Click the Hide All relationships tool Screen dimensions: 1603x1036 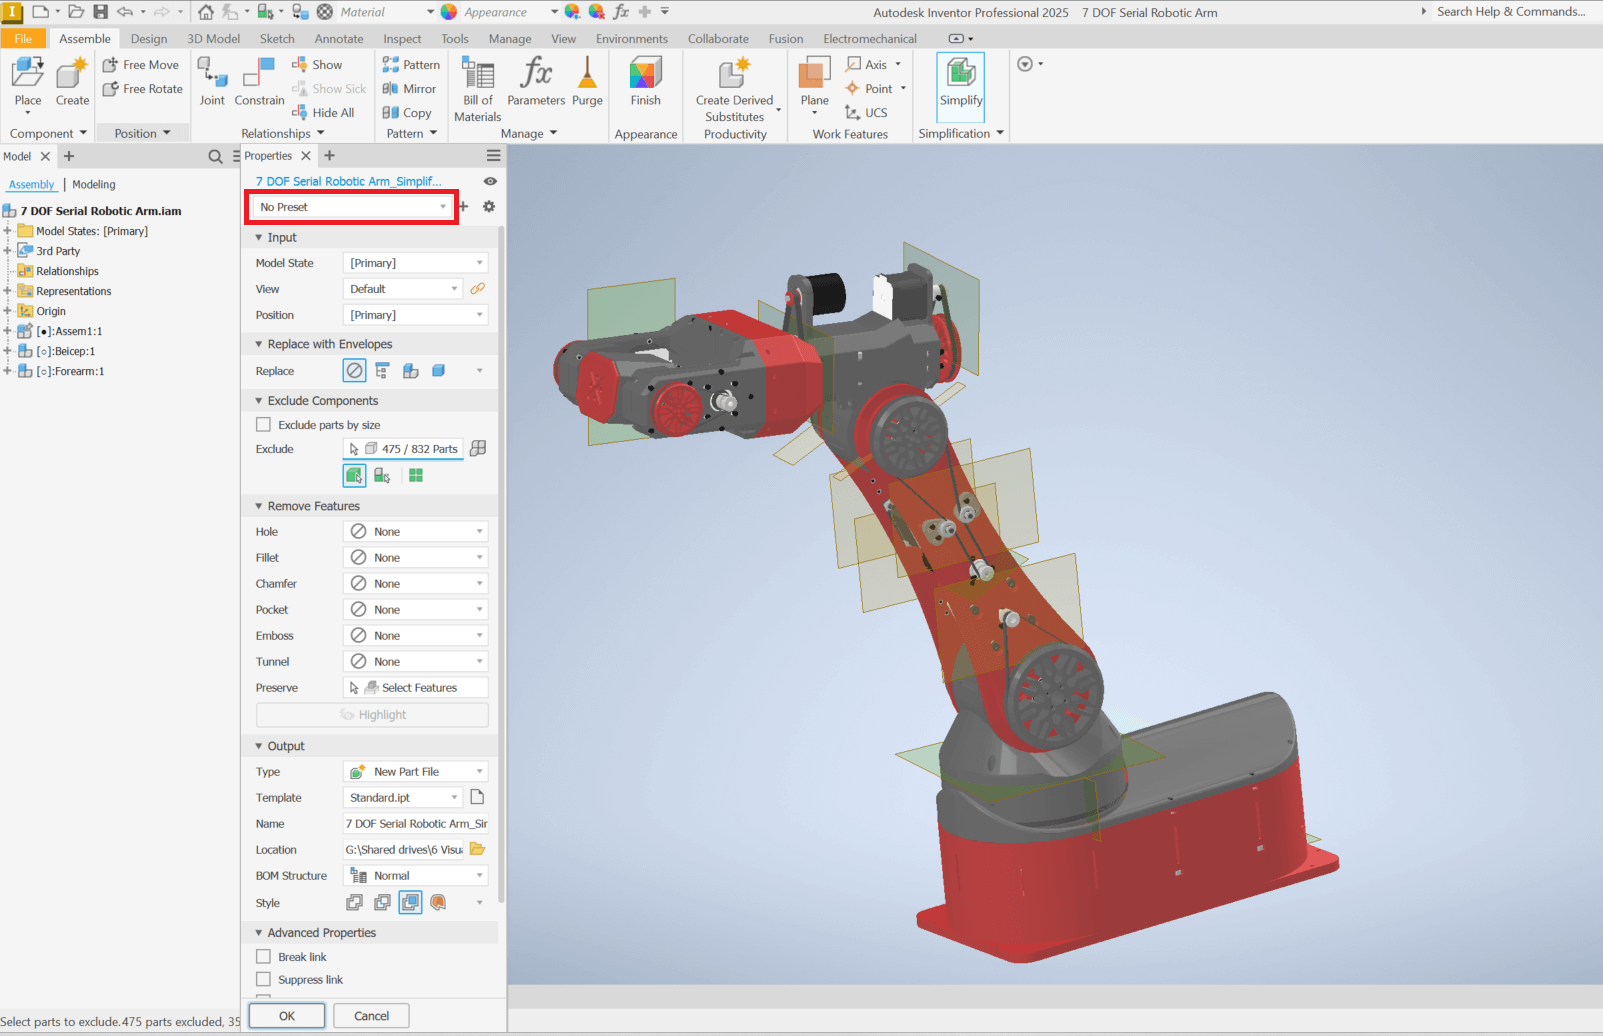323,113
